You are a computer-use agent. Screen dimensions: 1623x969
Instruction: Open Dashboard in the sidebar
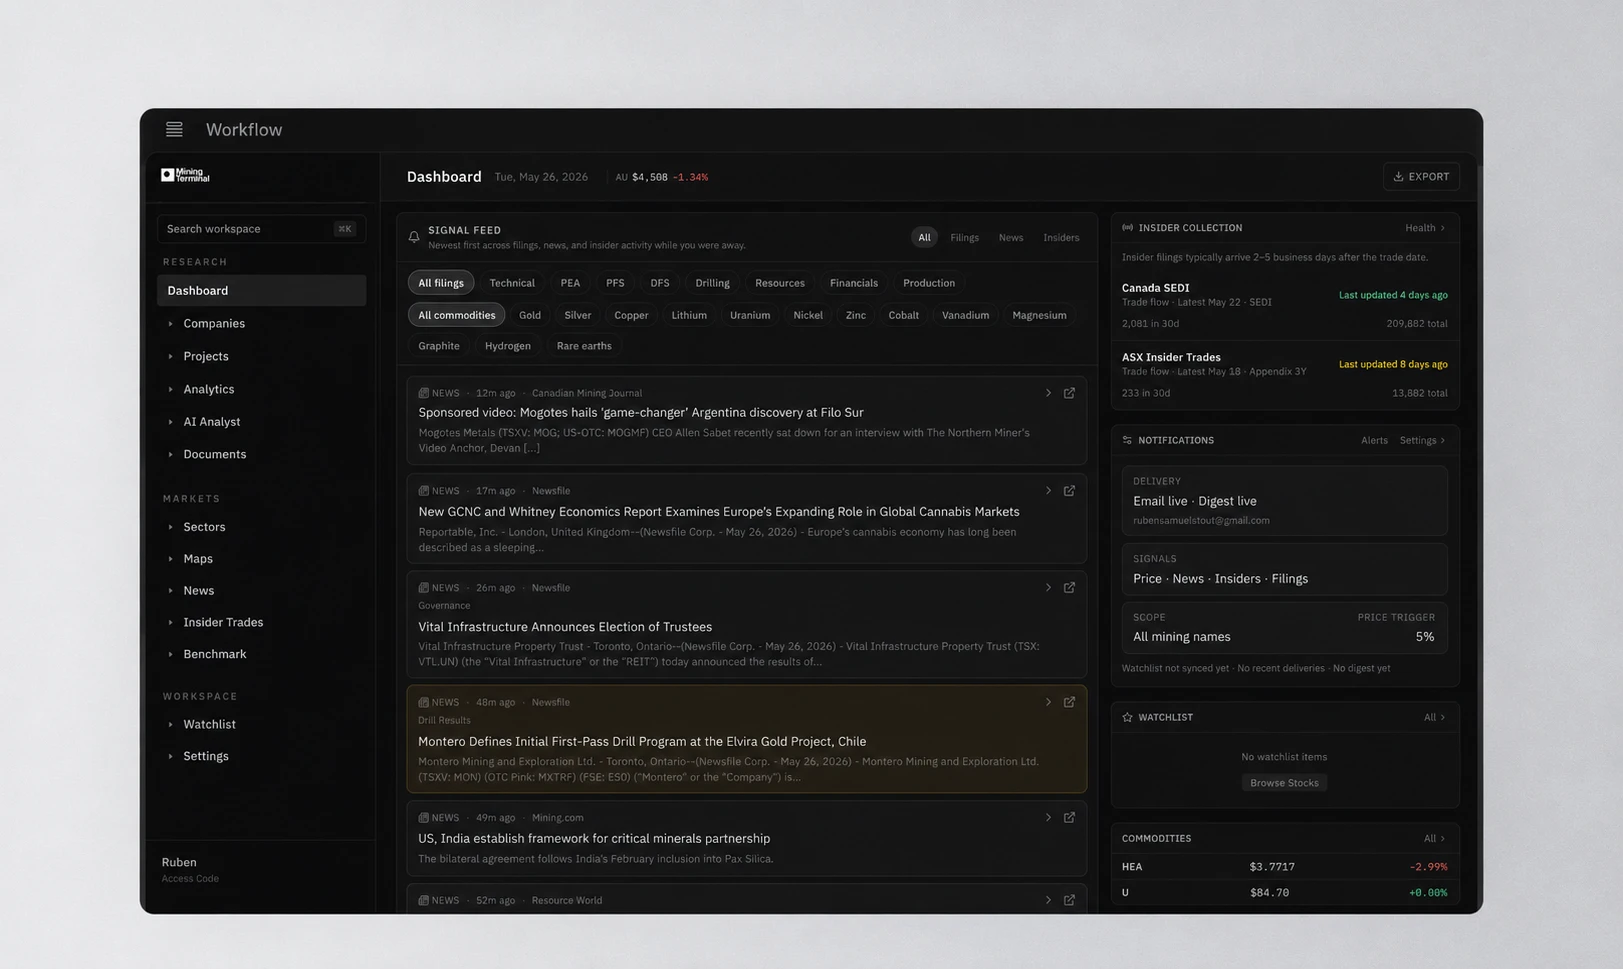click(x=261, y=290)
